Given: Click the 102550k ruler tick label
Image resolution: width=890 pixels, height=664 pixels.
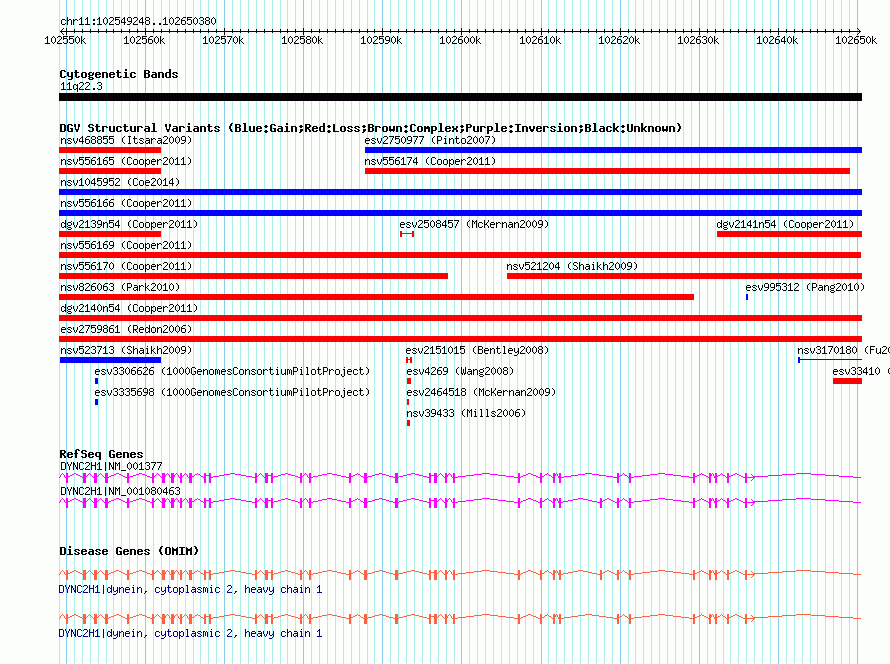Looking at the screenshot, I should 65,40.
